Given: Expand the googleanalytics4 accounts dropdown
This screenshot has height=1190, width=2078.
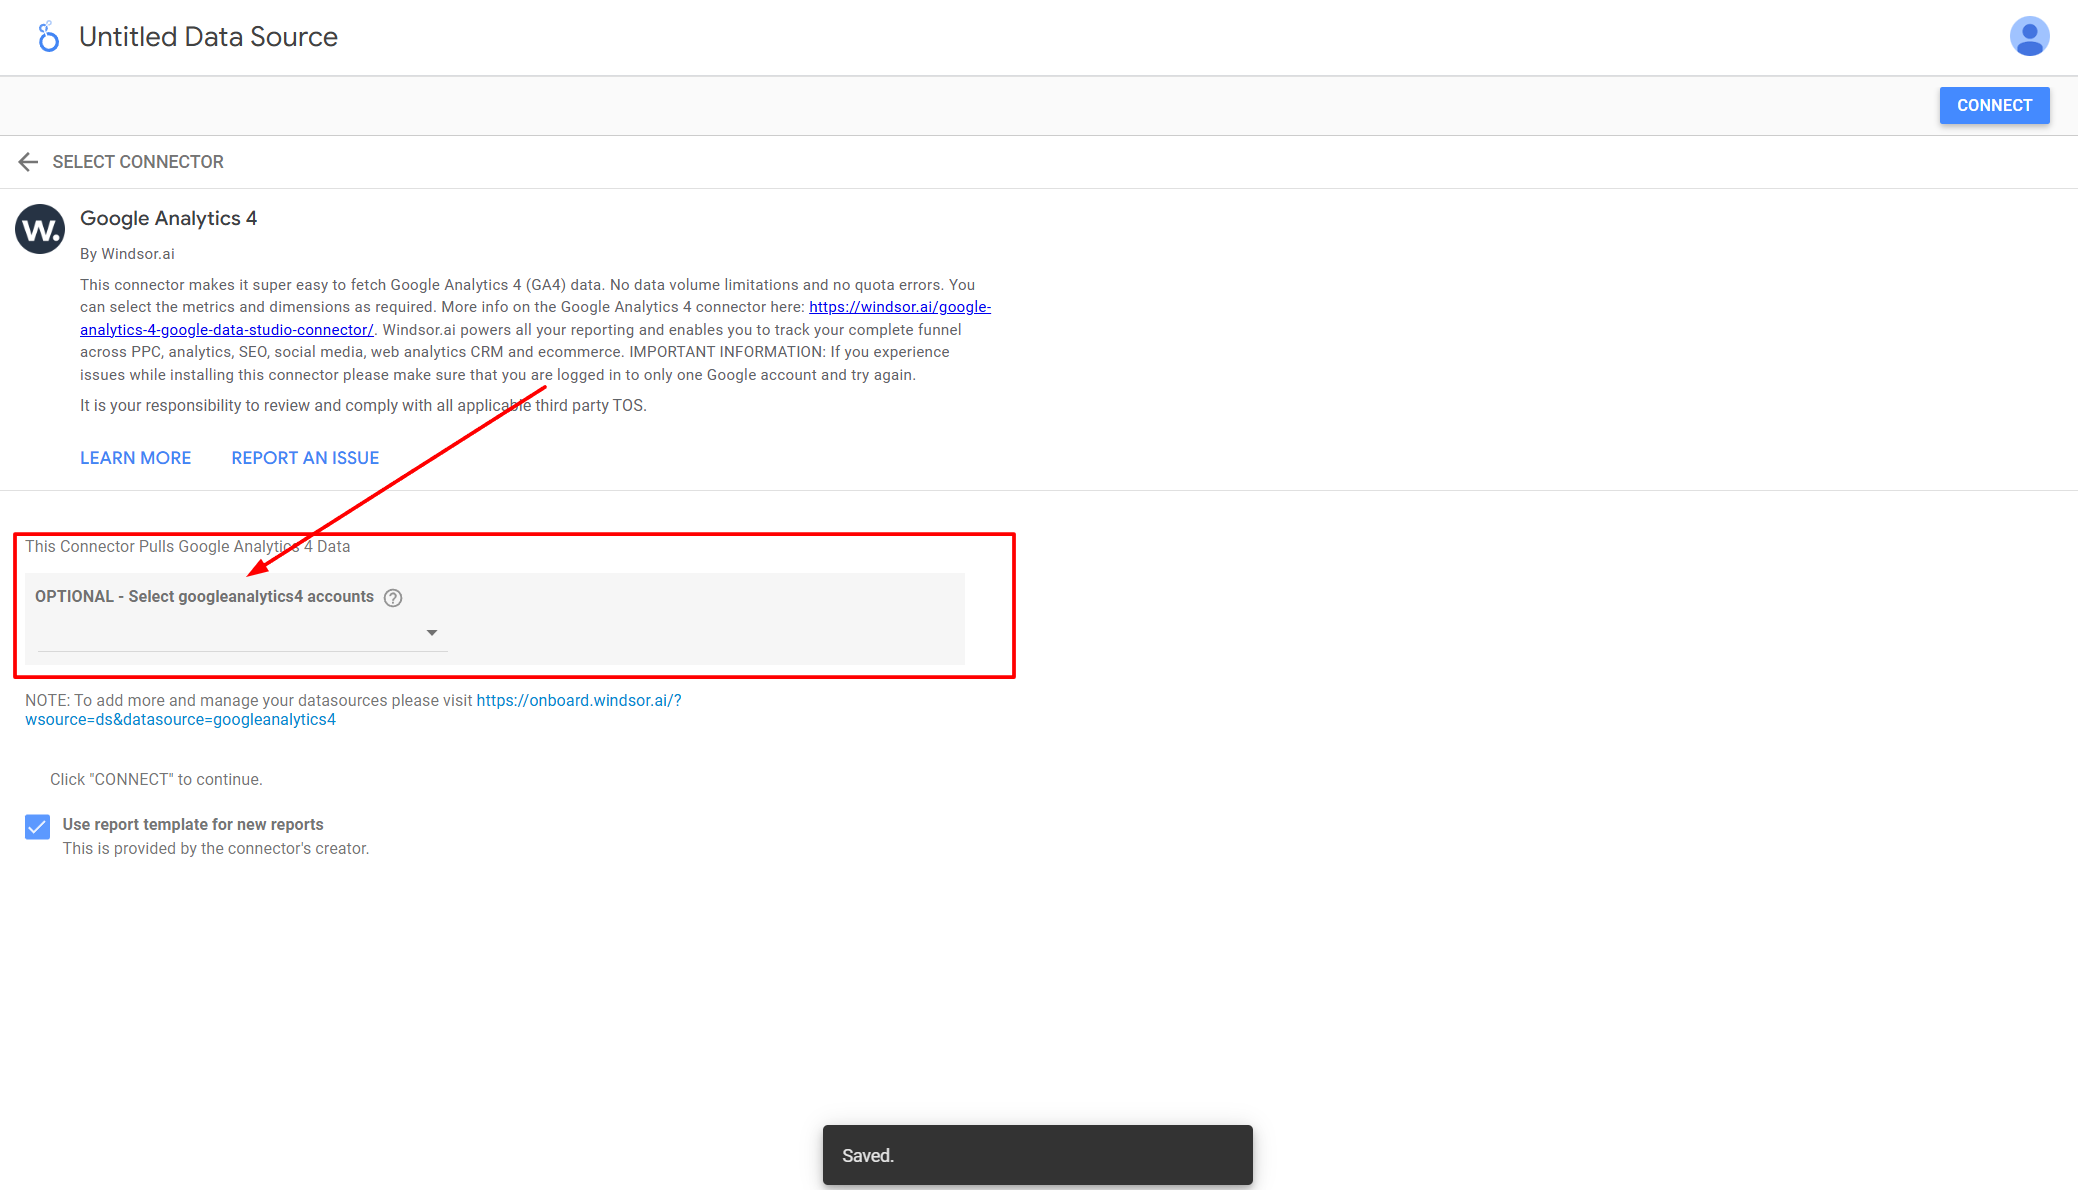Looking at the screenshot, I should click(242, 633).
